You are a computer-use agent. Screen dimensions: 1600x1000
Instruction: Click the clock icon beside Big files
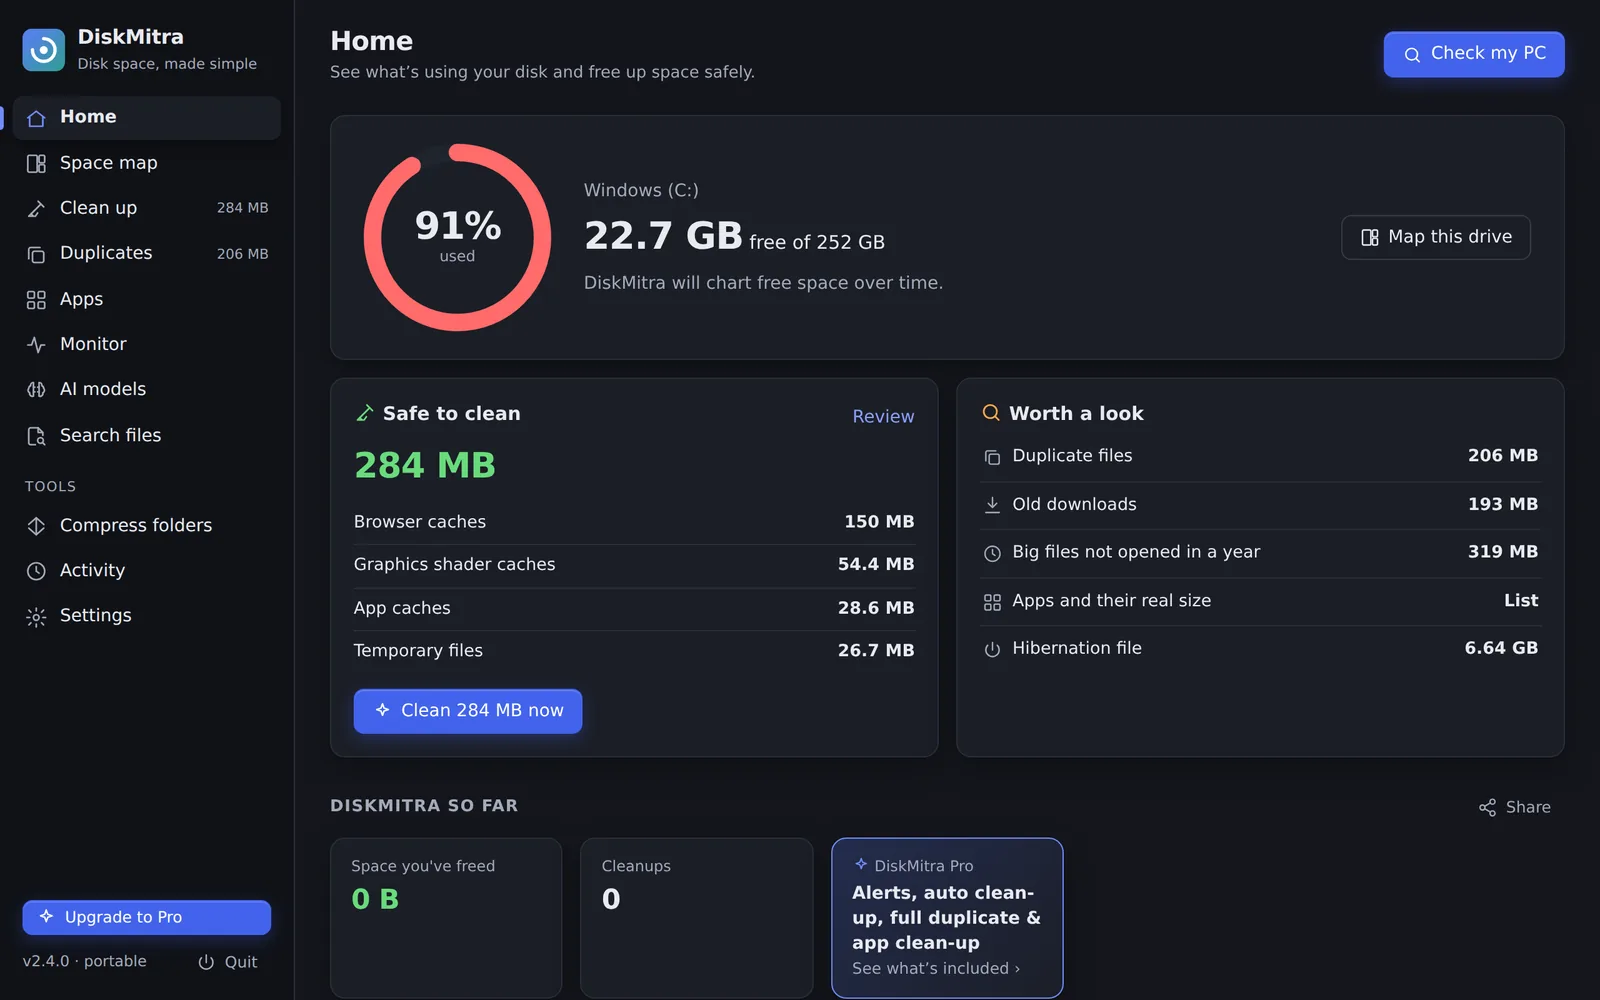[x=992, y=553]
